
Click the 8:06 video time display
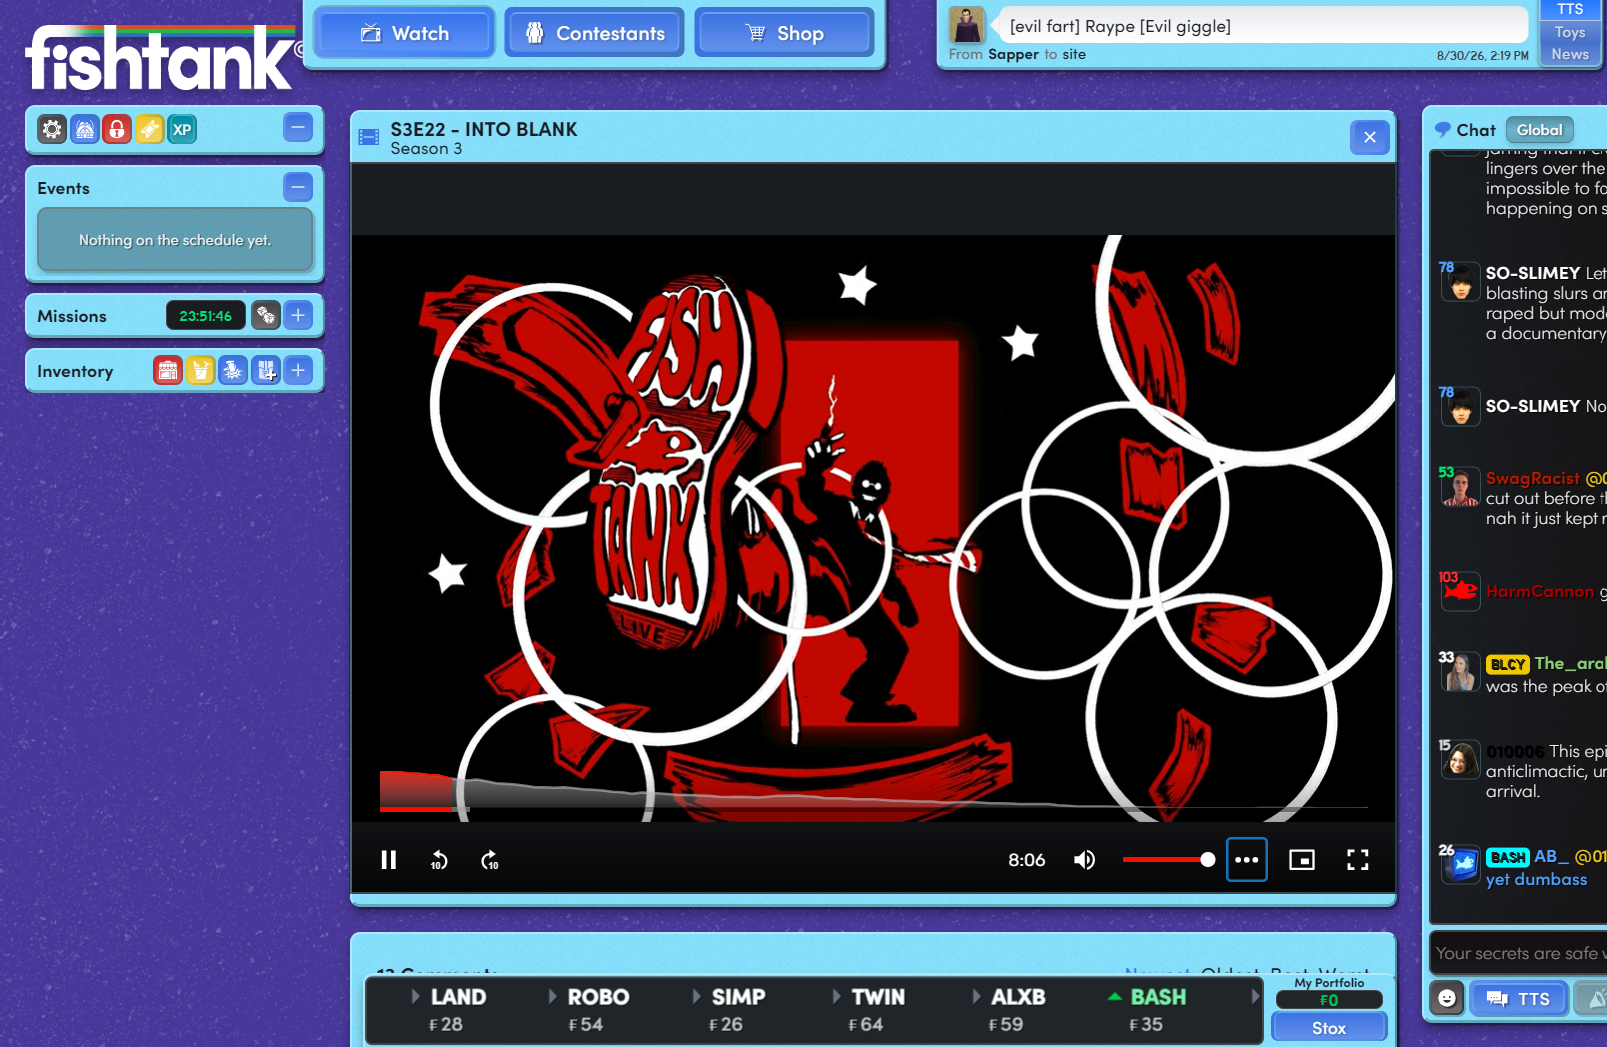coord(1026,860)
